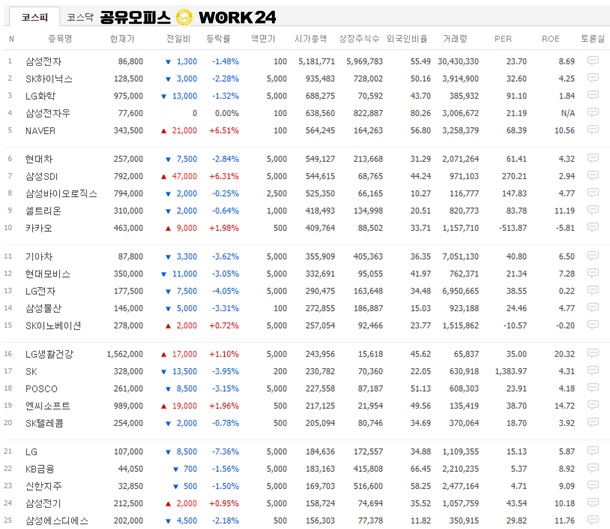The image size is (610, 529).
Task: Open discussion icon for 21 LG row
Action: pos(592,451)
